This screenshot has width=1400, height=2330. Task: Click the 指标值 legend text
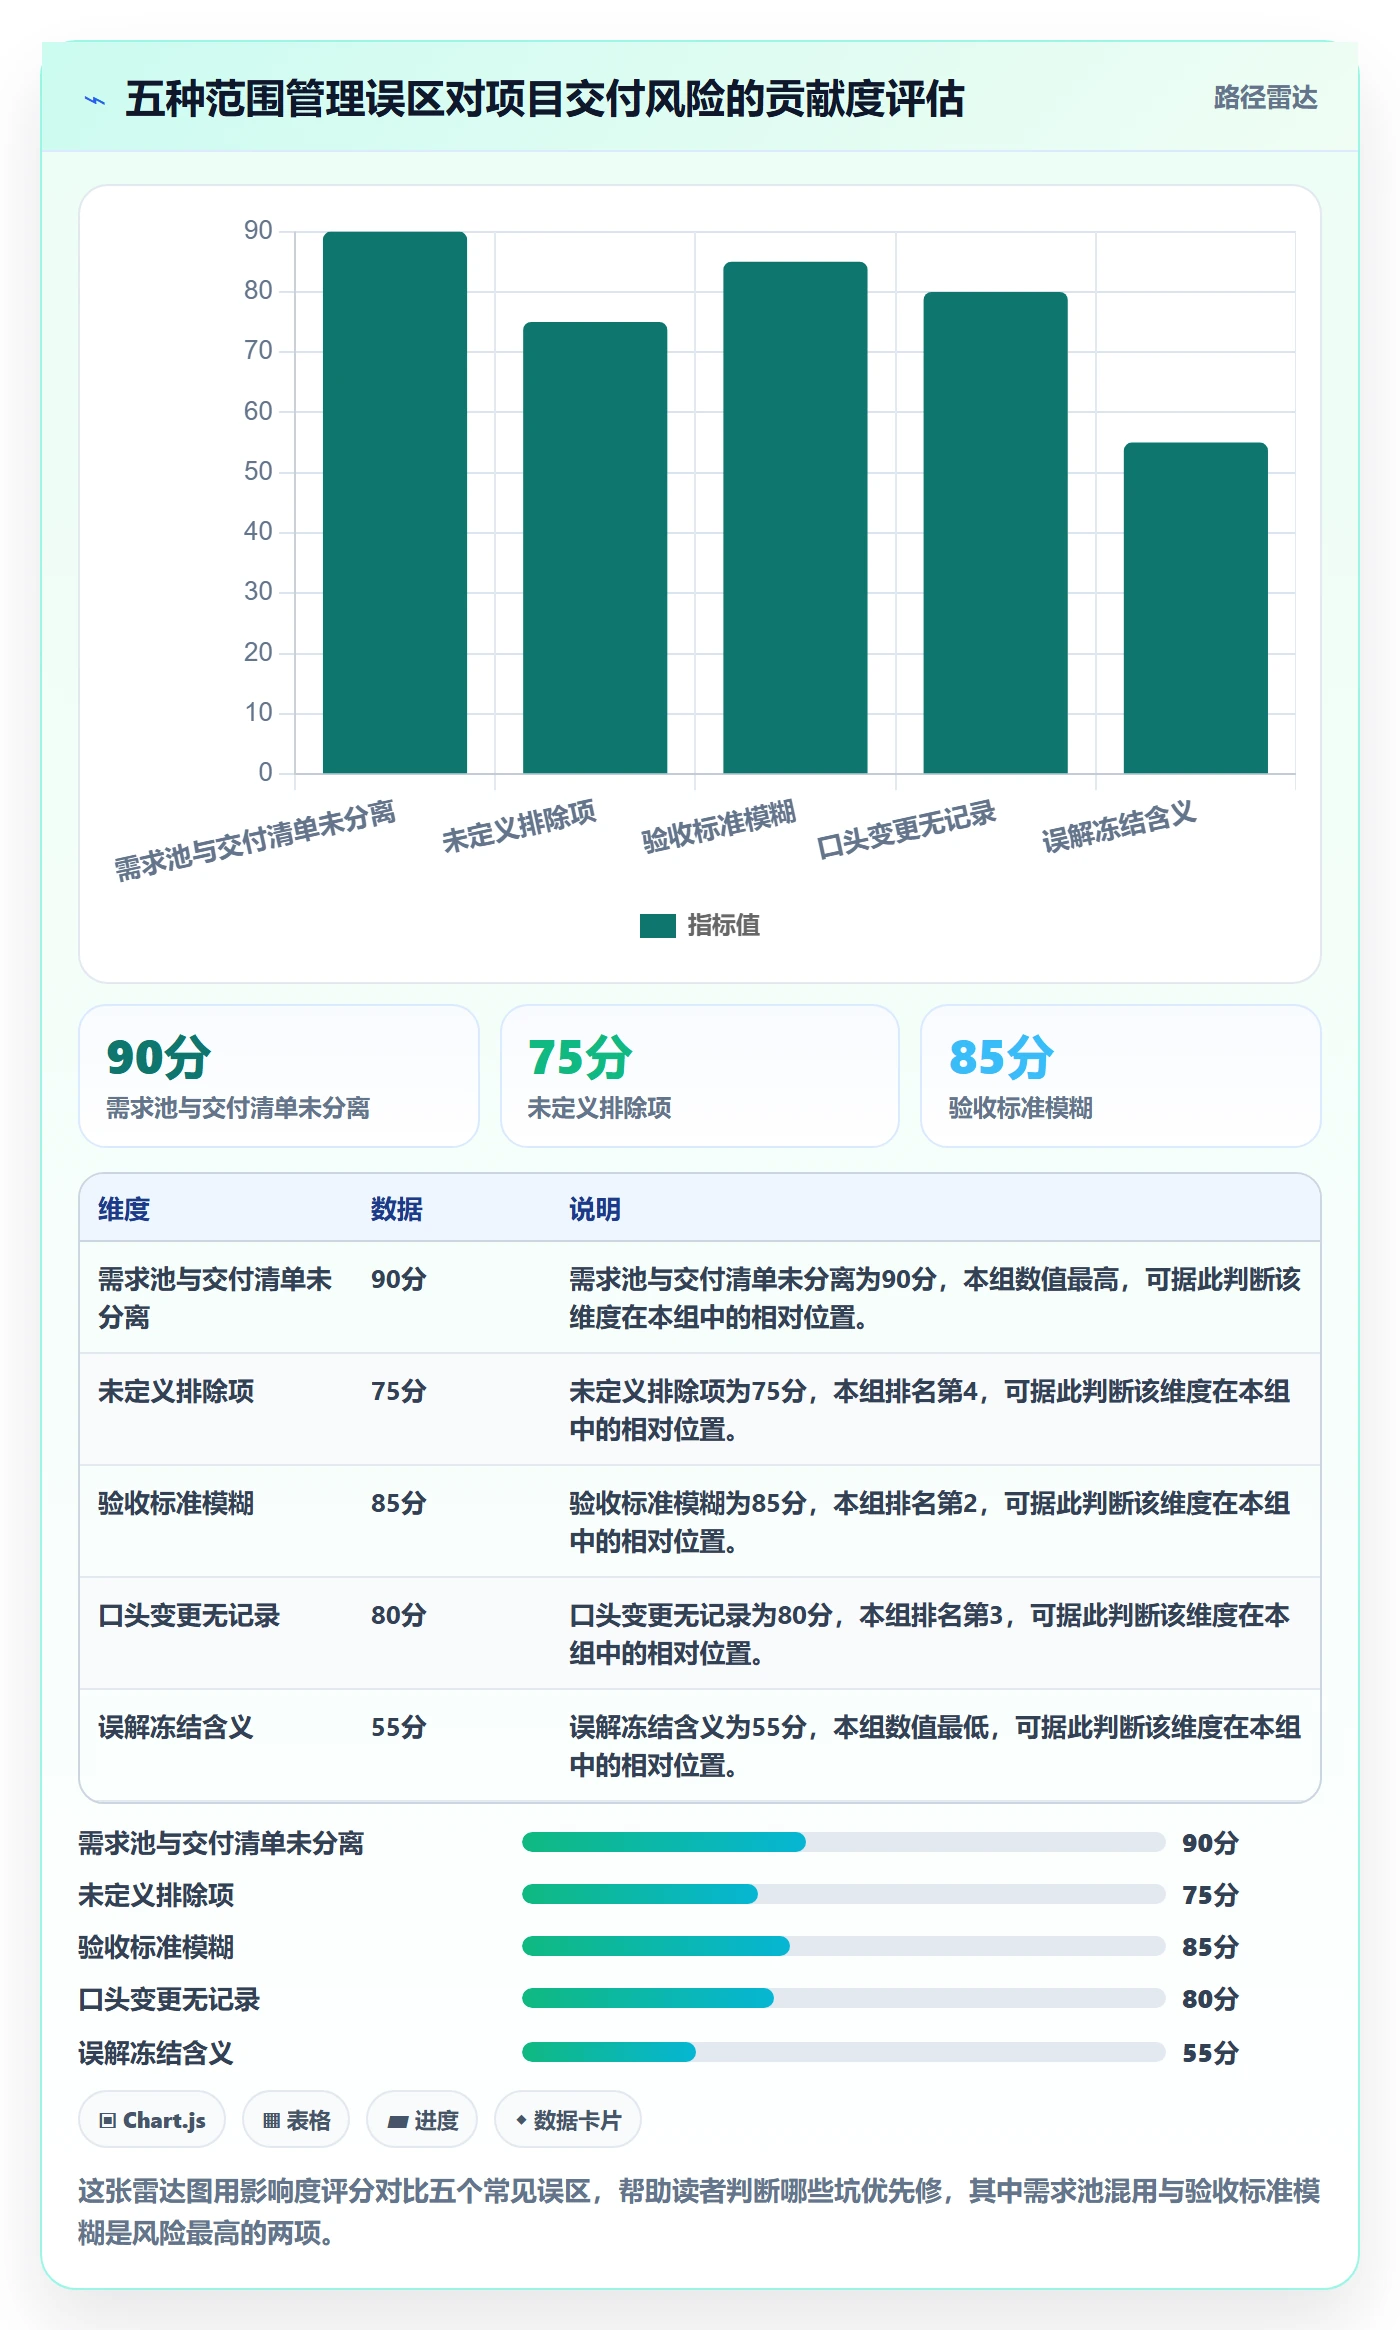(723, 926)
